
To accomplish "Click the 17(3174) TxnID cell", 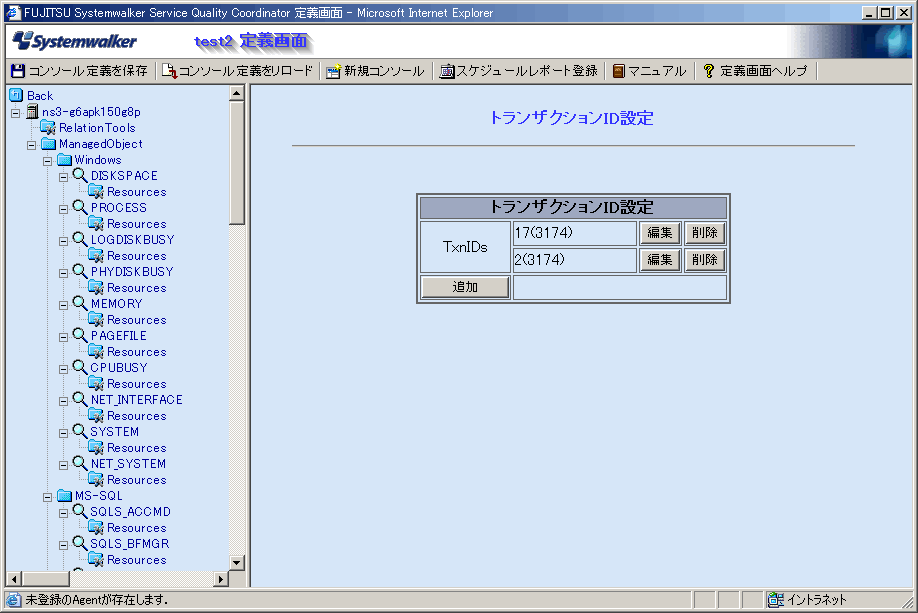I will 575,233.
